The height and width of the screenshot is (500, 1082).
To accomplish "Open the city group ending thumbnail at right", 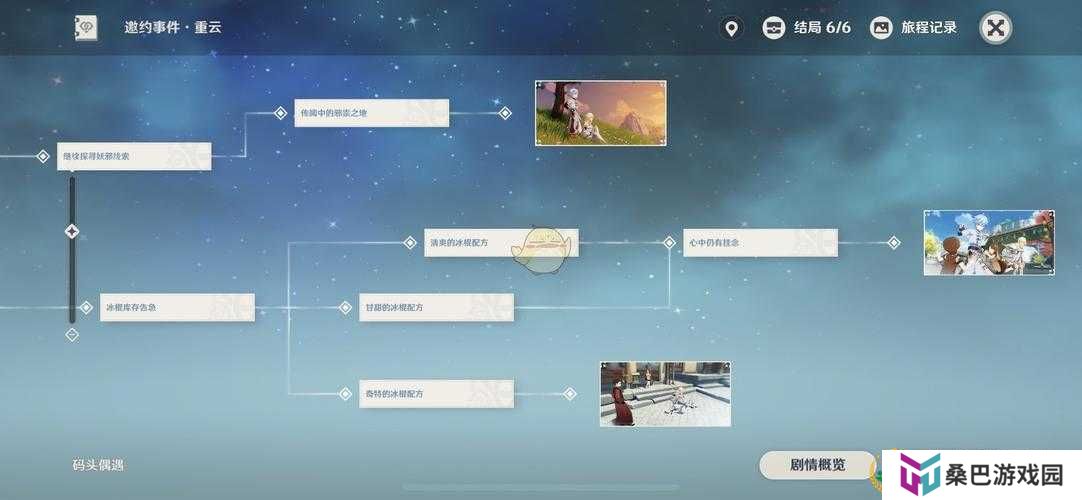I will tap(988, 243).
